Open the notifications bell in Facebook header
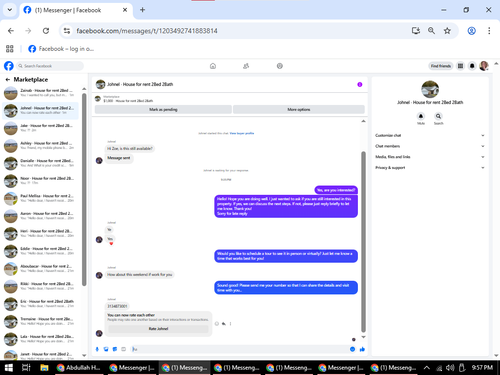500x375 pixels. click(472, 66)
